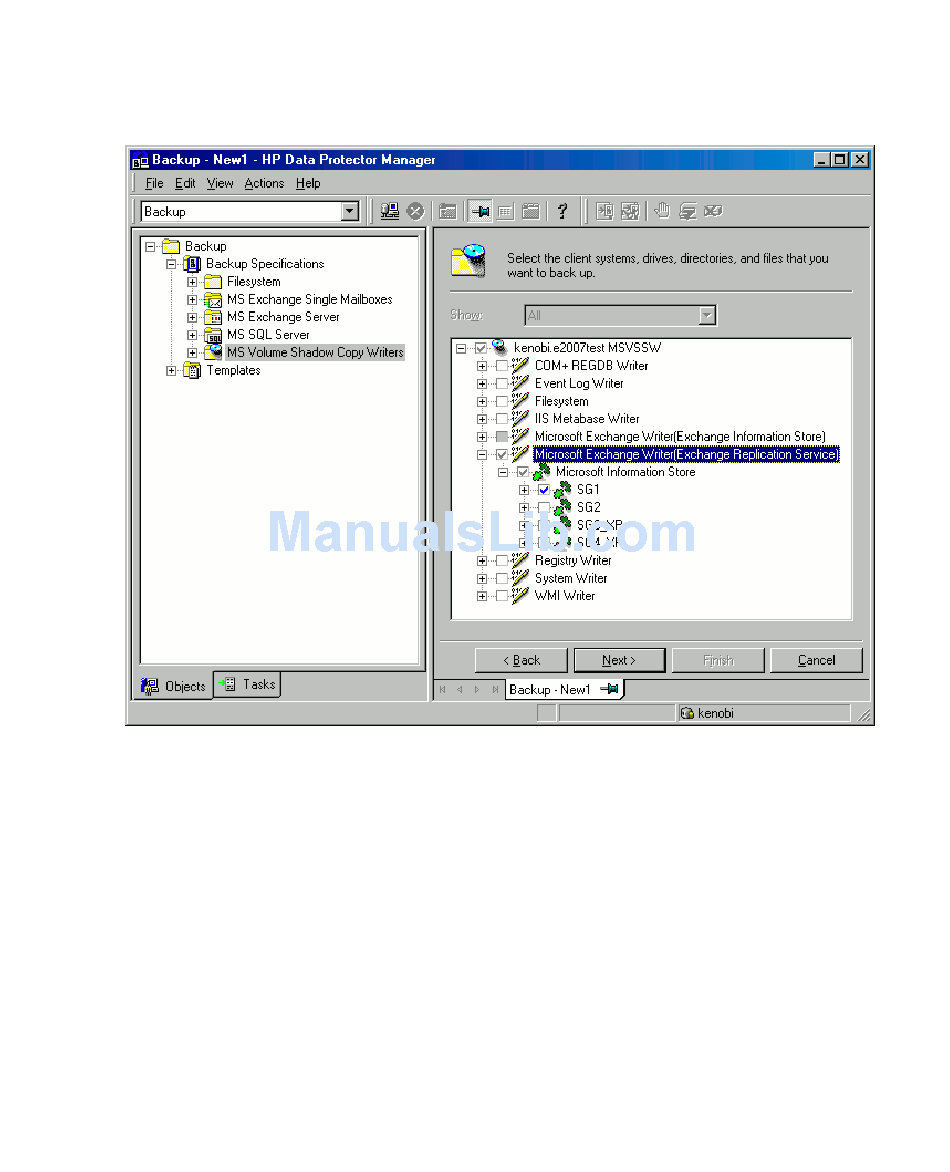950x1172 pixels.
Task: Toggle the pushpin toolbar icon
Action: tap(480, 212)
